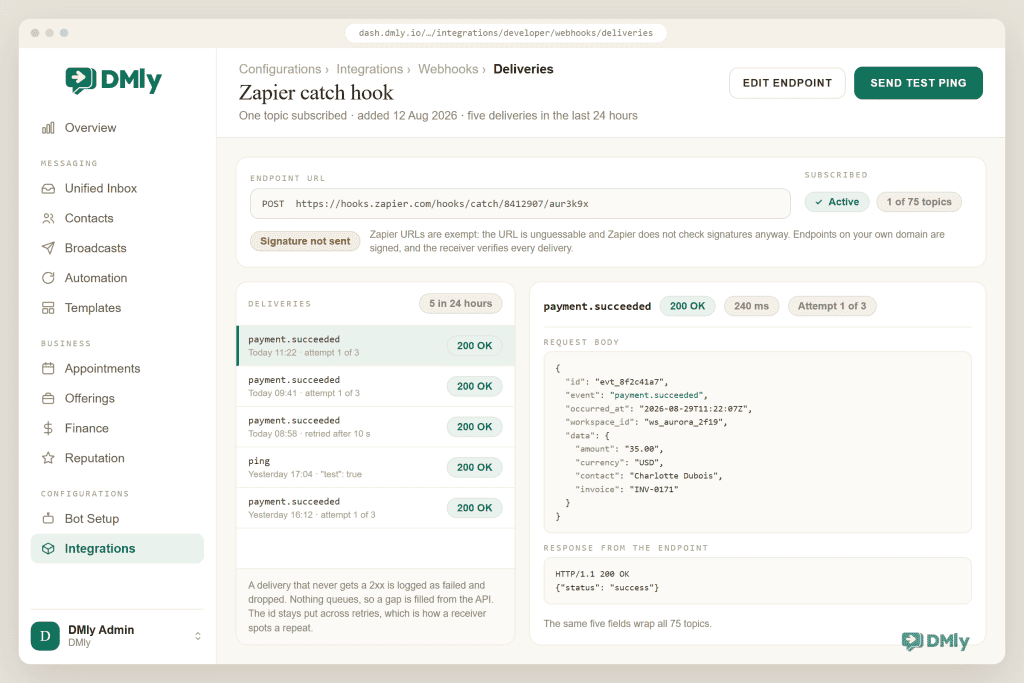Click the Broadcasts paper plane icon

[x=48, y=248]
